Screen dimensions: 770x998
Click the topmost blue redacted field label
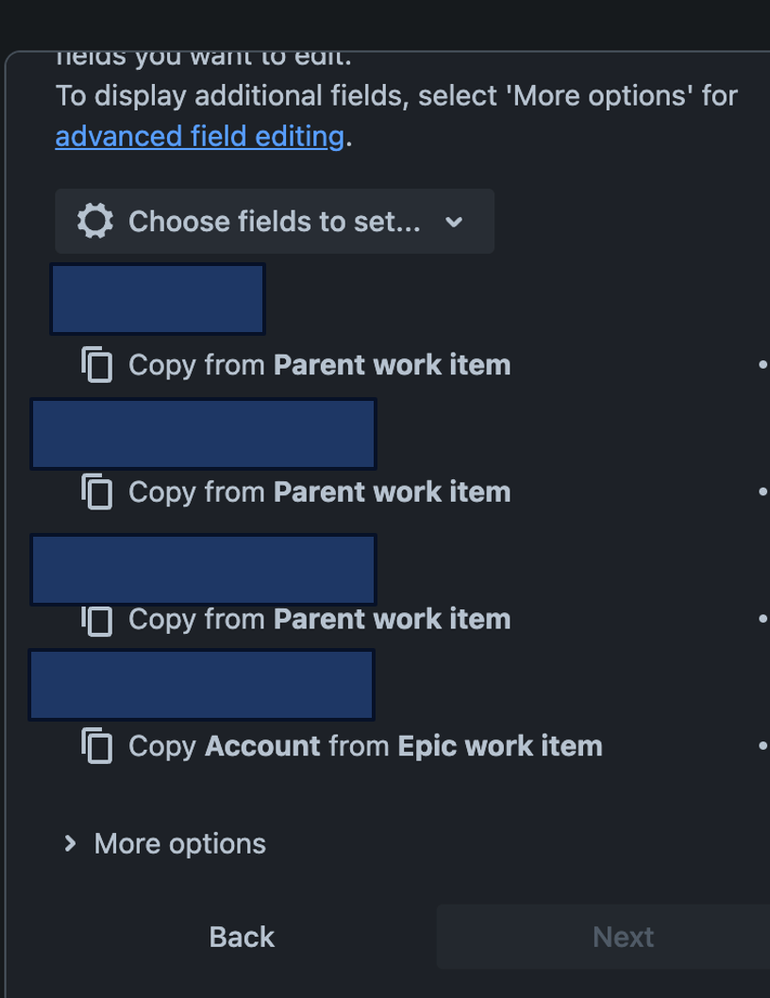(x=157, y=299)
